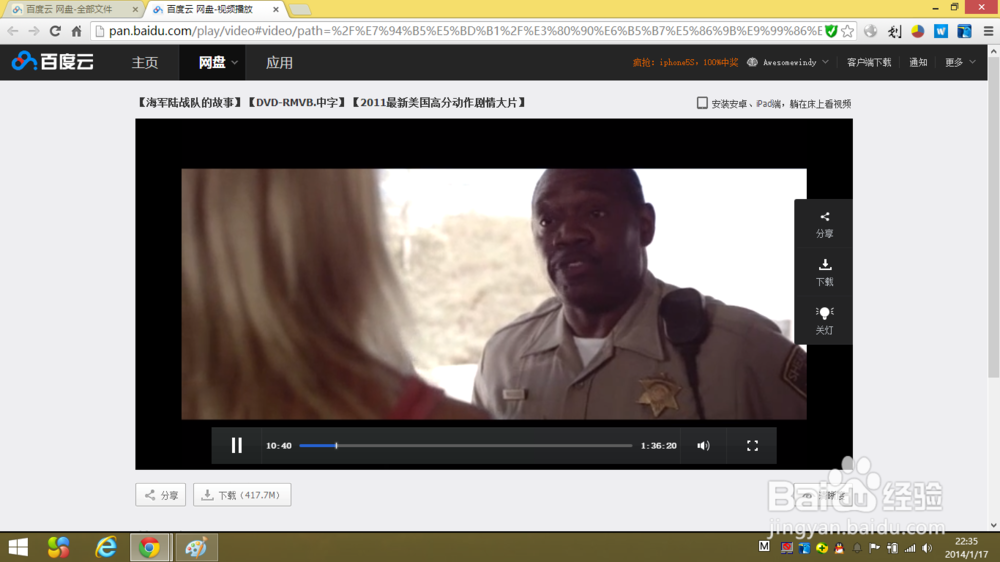This screenshot has width=1000, height=562.
Task: Reload the page
Action: tap(55, 31)
